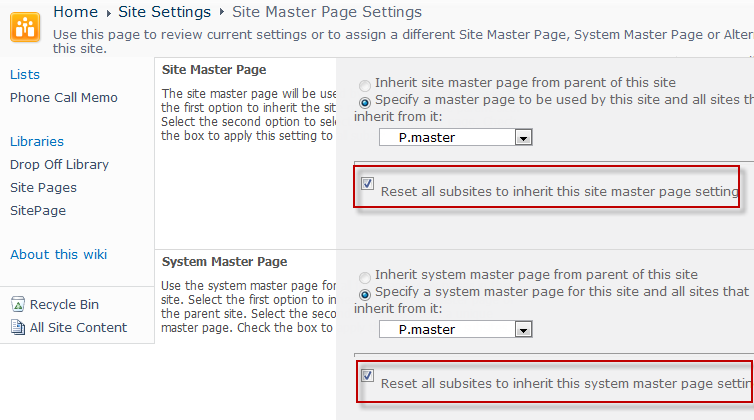Open the Phone Call Memo list

(x=63, y=98)
